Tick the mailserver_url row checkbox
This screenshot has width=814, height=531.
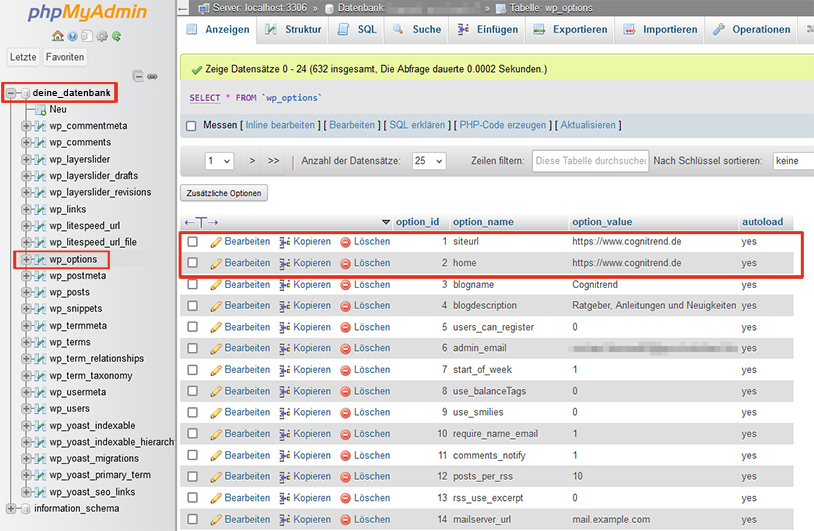(x=193, y=519)
